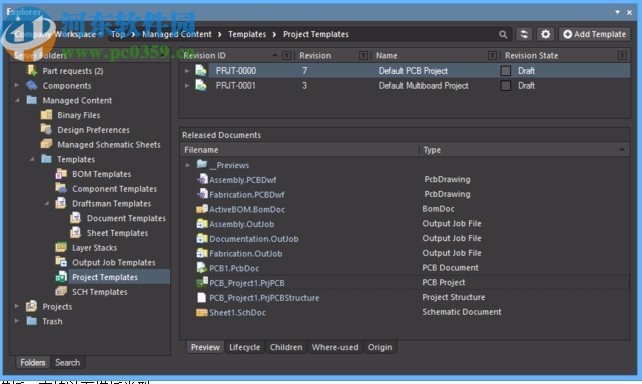
Task: Expand the __Previews folder
Action: coord(188,165)
